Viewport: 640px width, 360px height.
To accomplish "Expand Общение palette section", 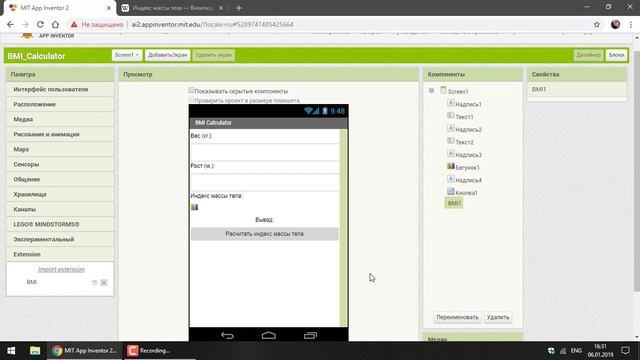I will coord(60,180).
